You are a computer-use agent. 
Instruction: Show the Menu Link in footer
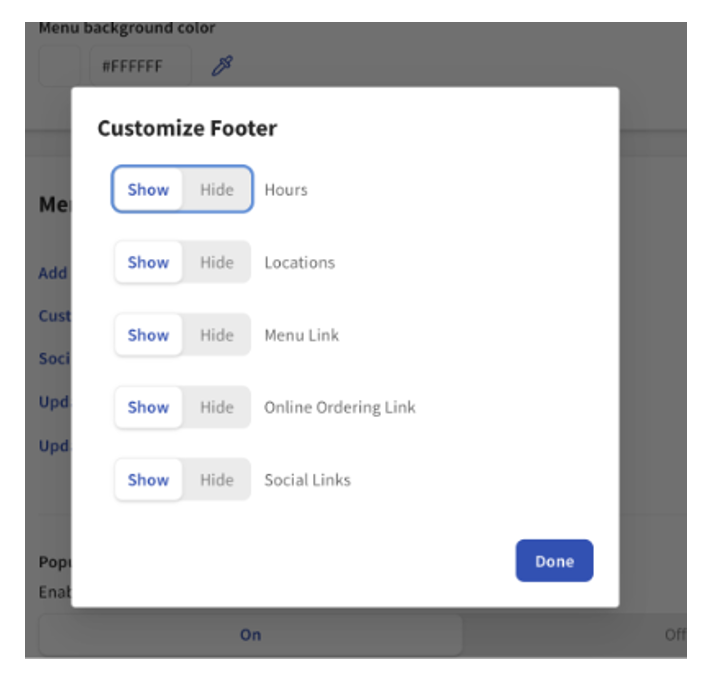coord(148,335)
